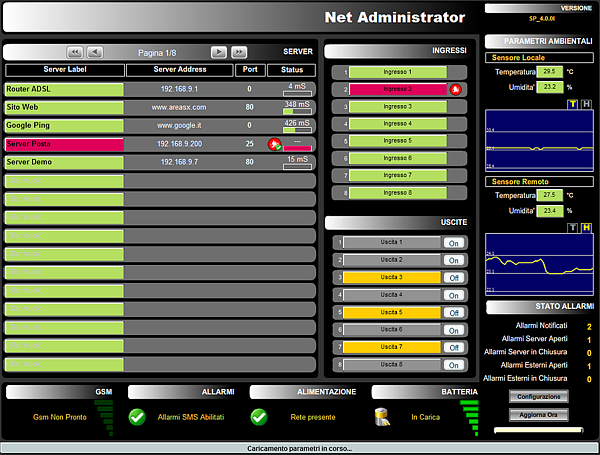Show temperature graph for Sensore Locale
600x455 pixels.
tap(573, 104)
